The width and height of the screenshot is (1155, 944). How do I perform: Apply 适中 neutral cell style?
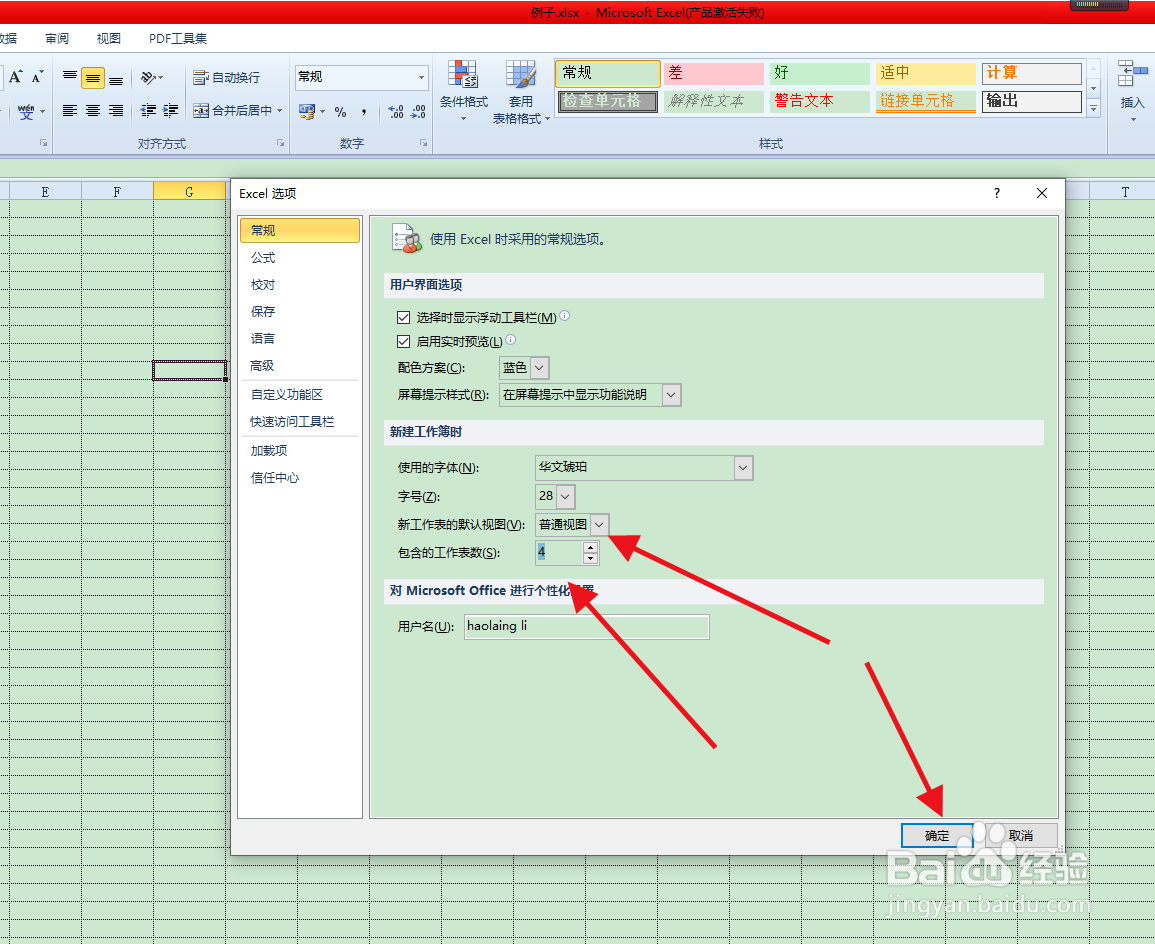click(926, 73)
